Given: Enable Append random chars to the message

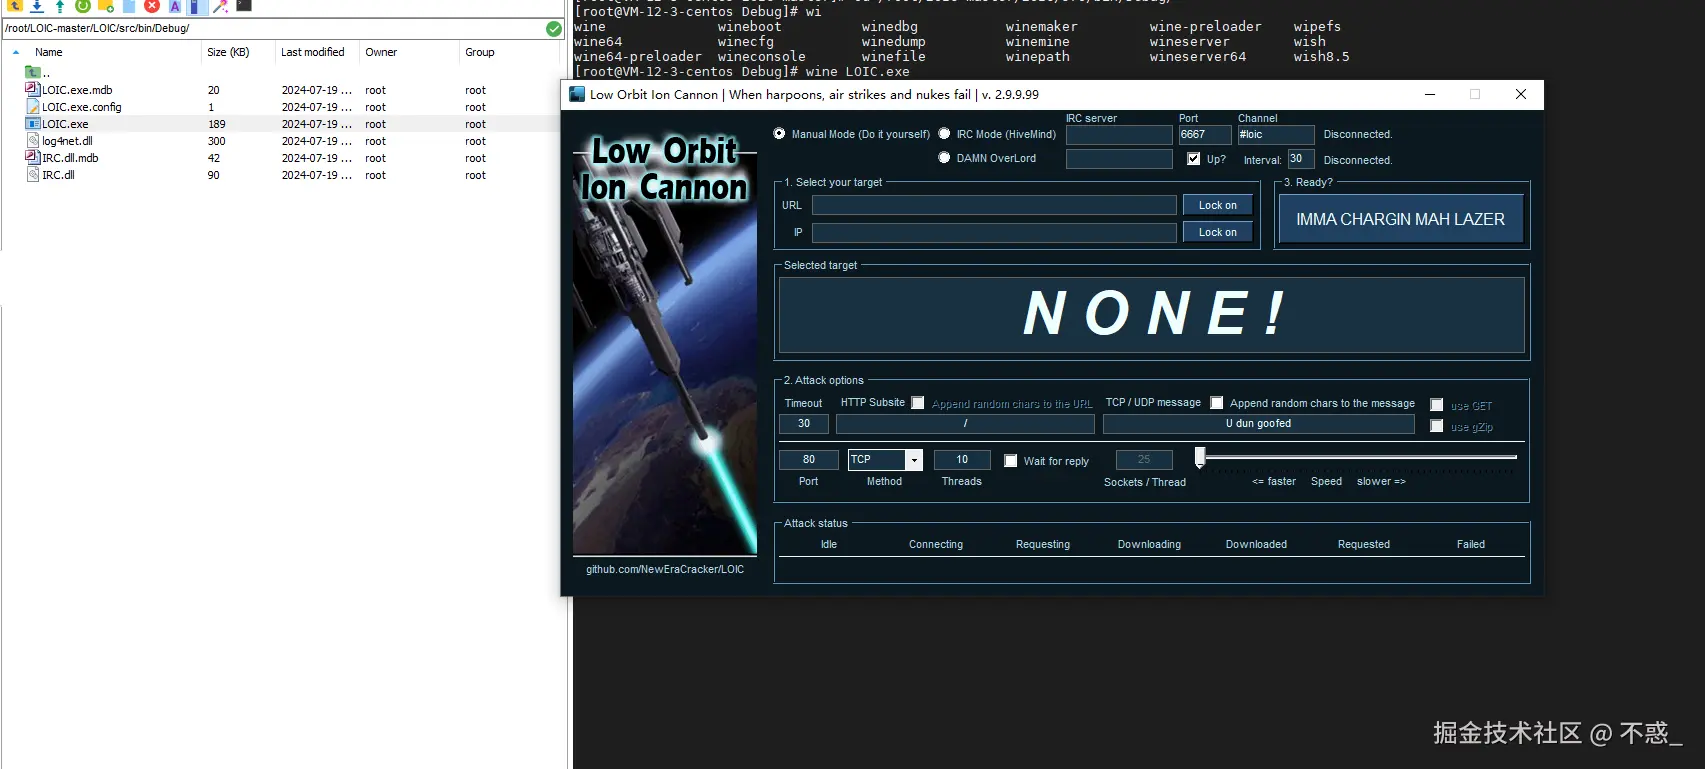Looking at the screenshot, I should (x=1217, y=403).
